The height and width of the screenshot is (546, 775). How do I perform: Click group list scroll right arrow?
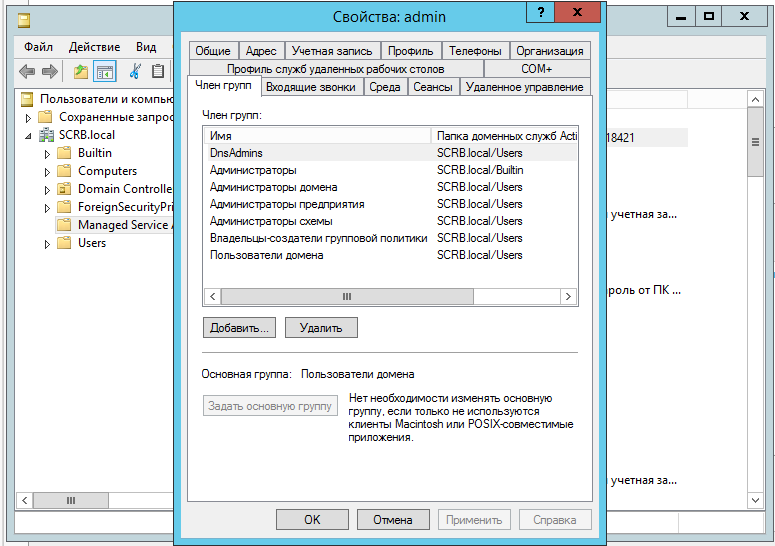[568, 296]
